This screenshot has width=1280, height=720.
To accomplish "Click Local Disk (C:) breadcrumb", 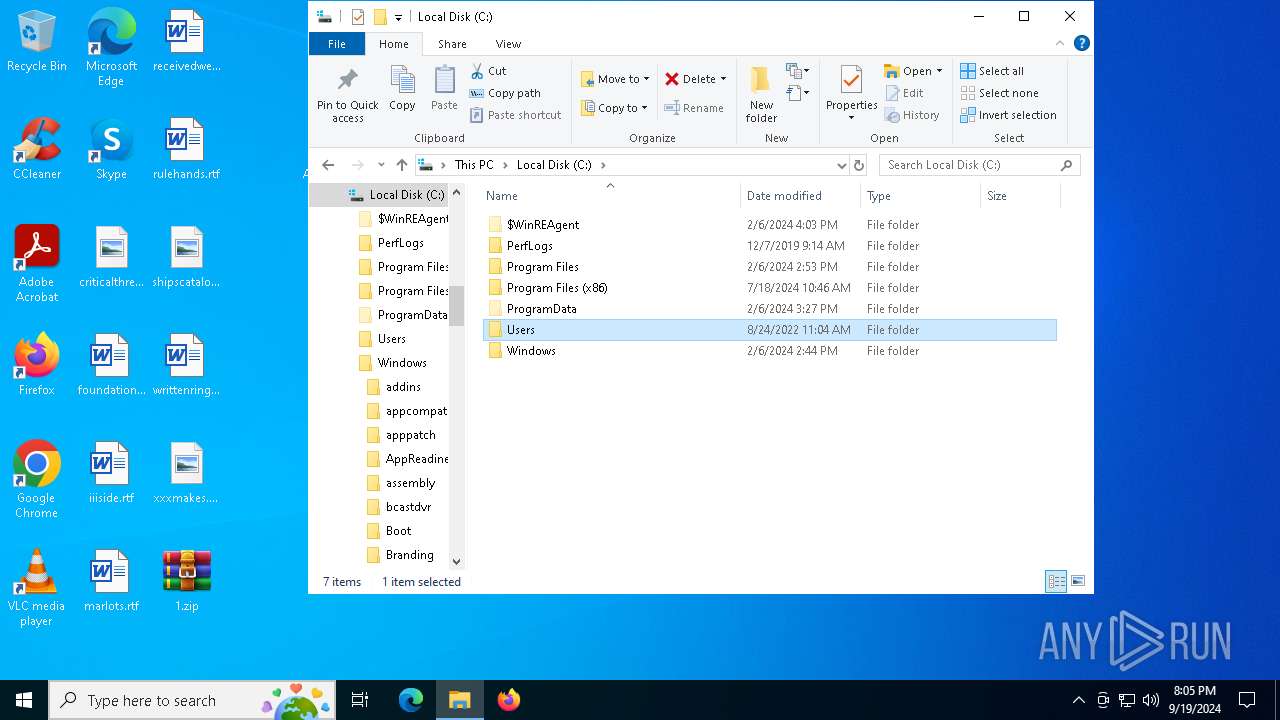I will pyautogui.click(x=554, y=165).
